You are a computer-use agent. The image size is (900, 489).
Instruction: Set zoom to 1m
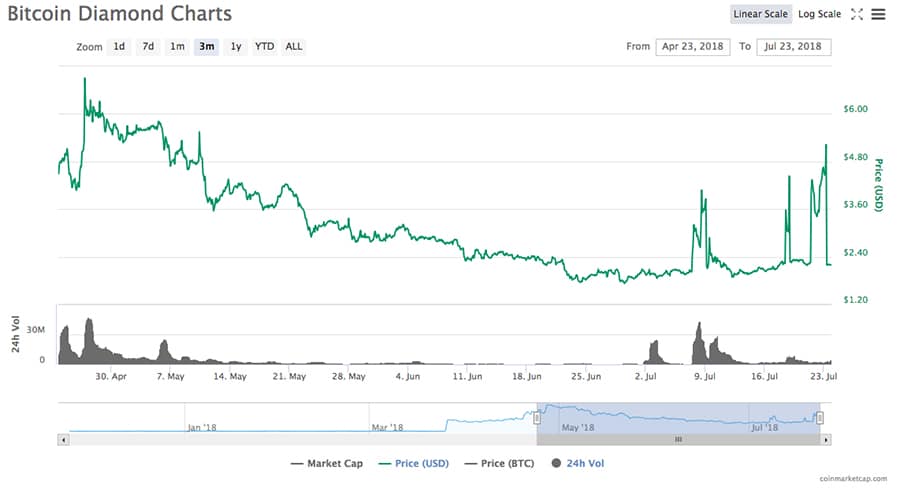point(177,46)
